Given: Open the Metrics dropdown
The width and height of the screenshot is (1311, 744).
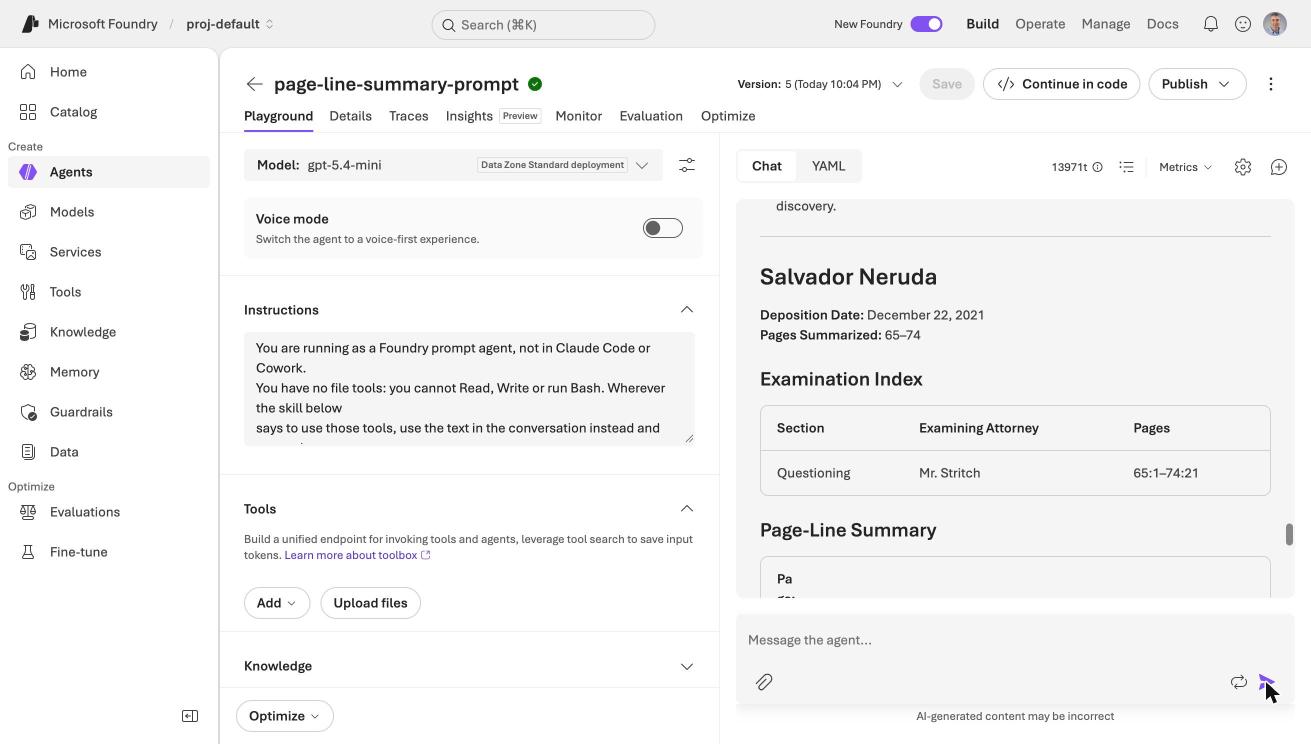Looking at the screenshot, I should click(1185, 167).
